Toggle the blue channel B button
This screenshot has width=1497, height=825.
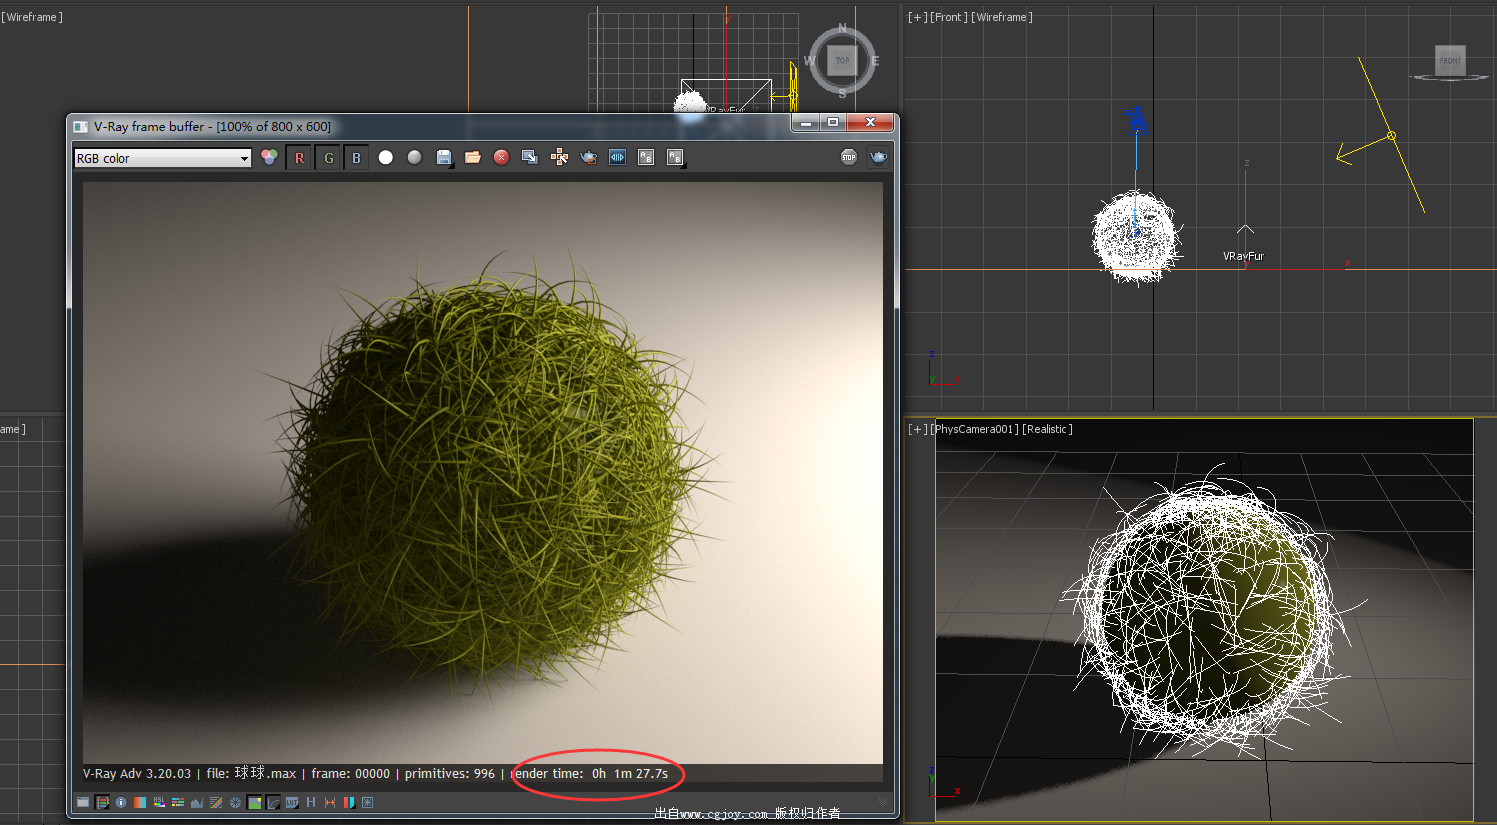coord(356,157)
